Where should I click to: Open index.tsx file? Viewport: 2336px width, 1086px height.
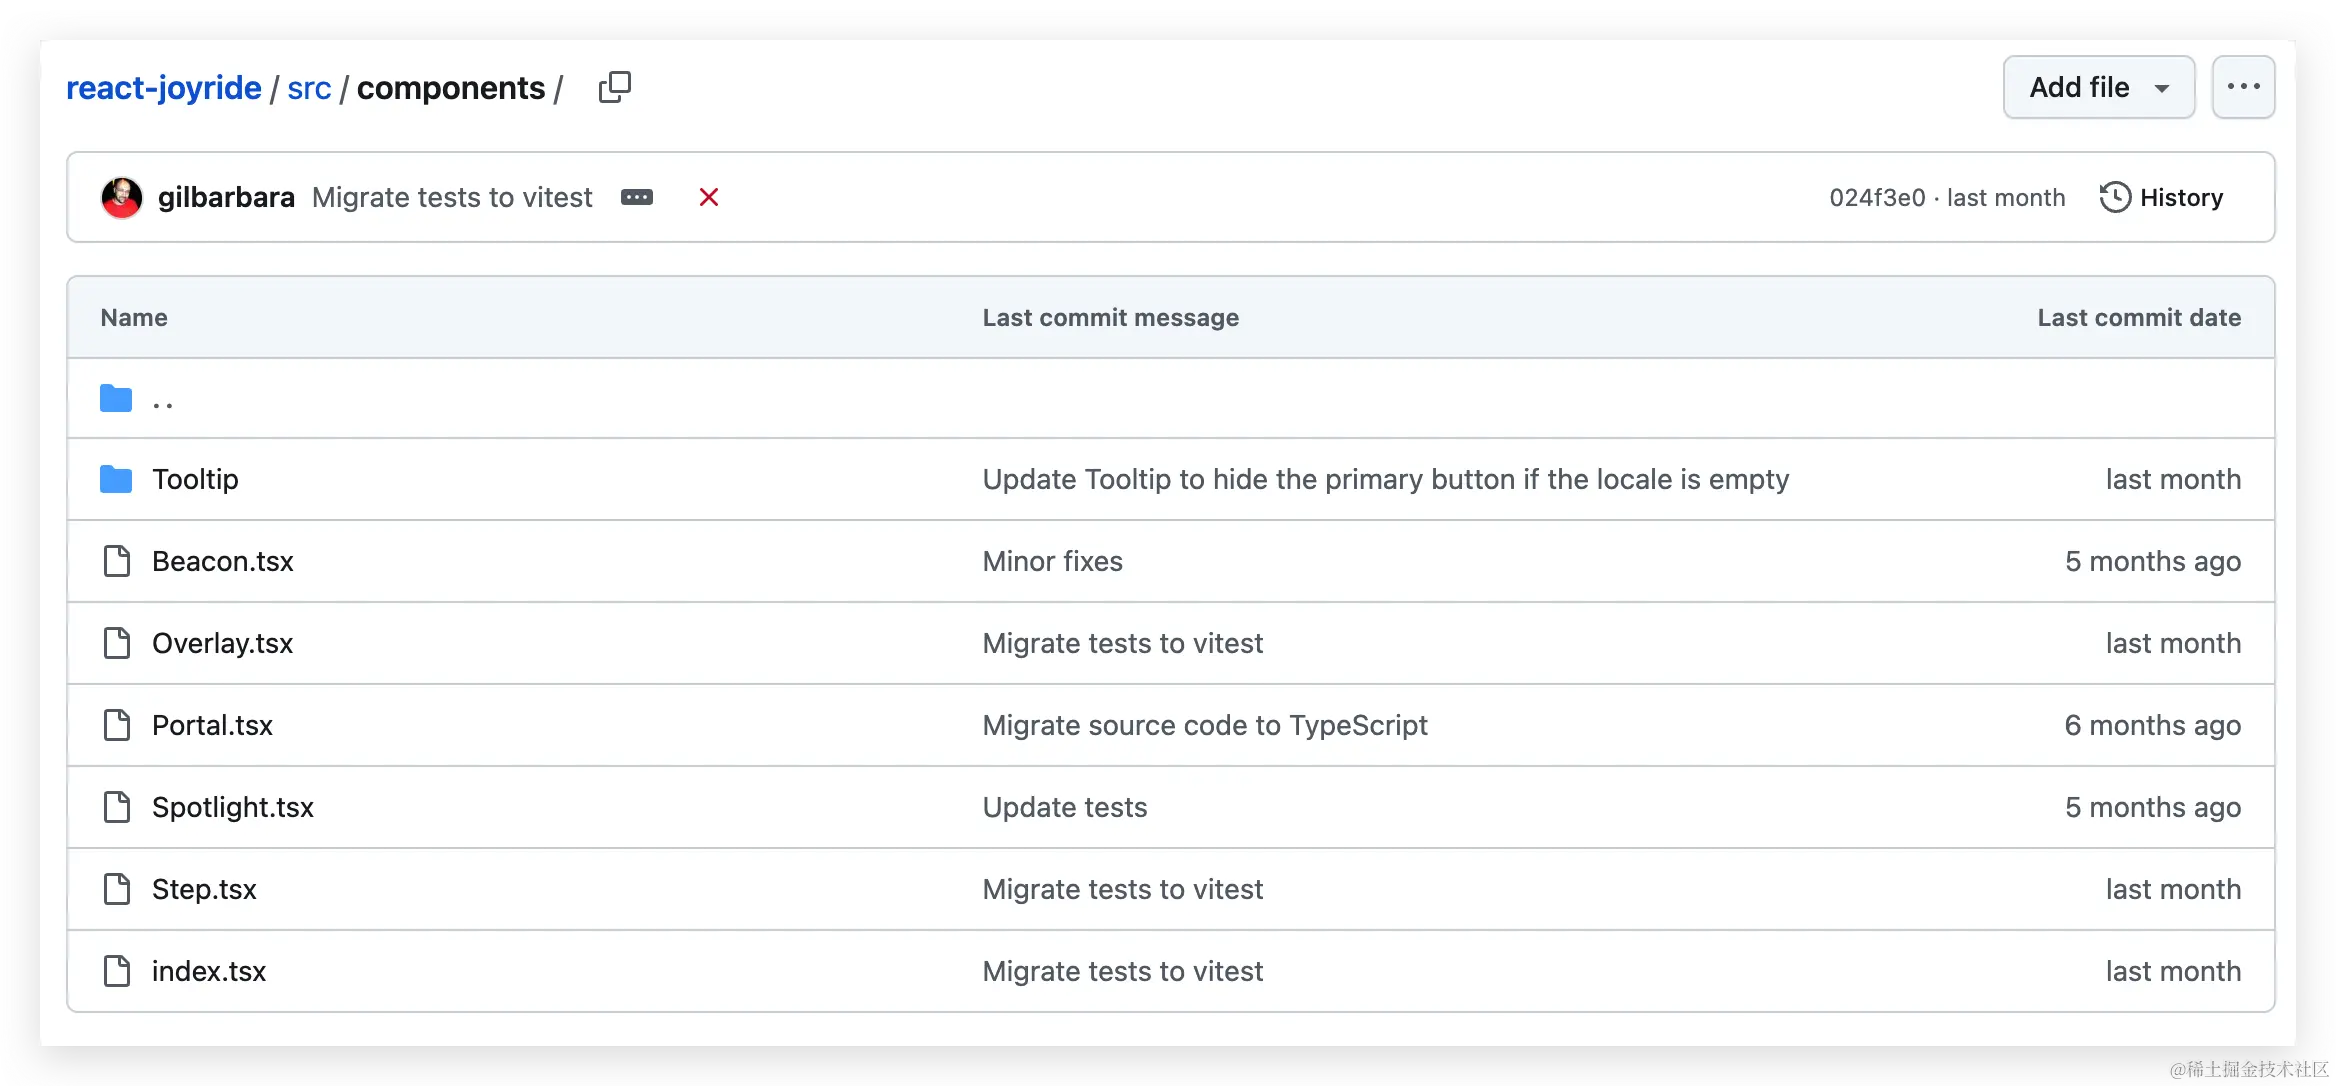tap(209, 971)
